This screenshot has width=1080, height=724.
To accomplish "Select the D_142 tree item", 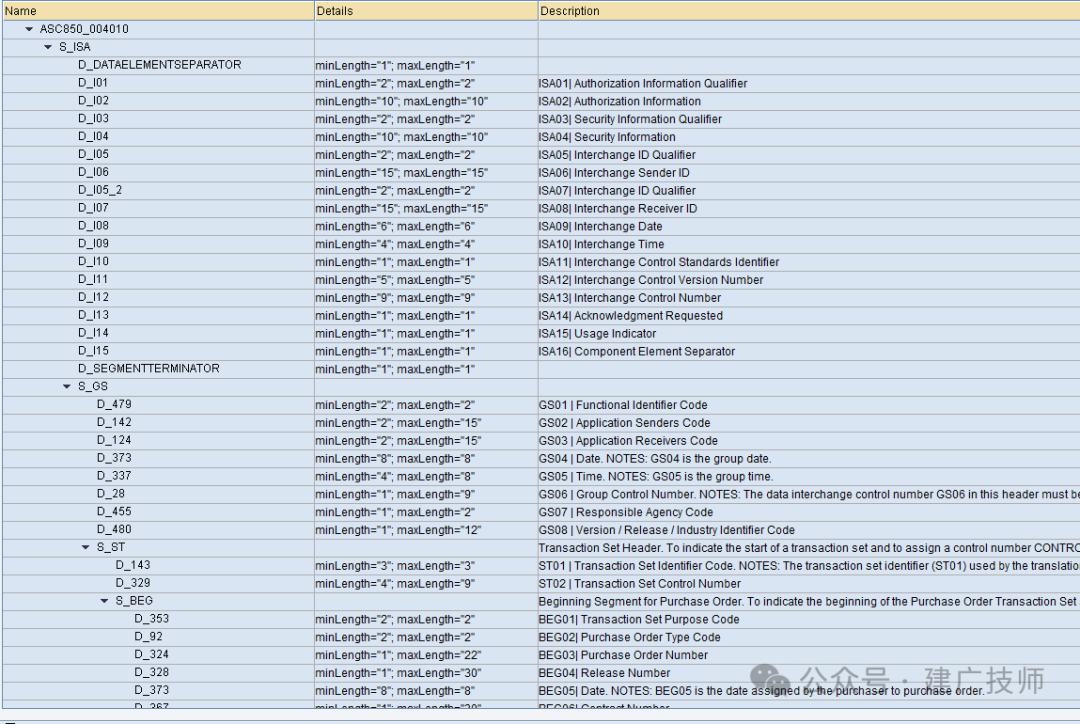I will coord(114,422).
